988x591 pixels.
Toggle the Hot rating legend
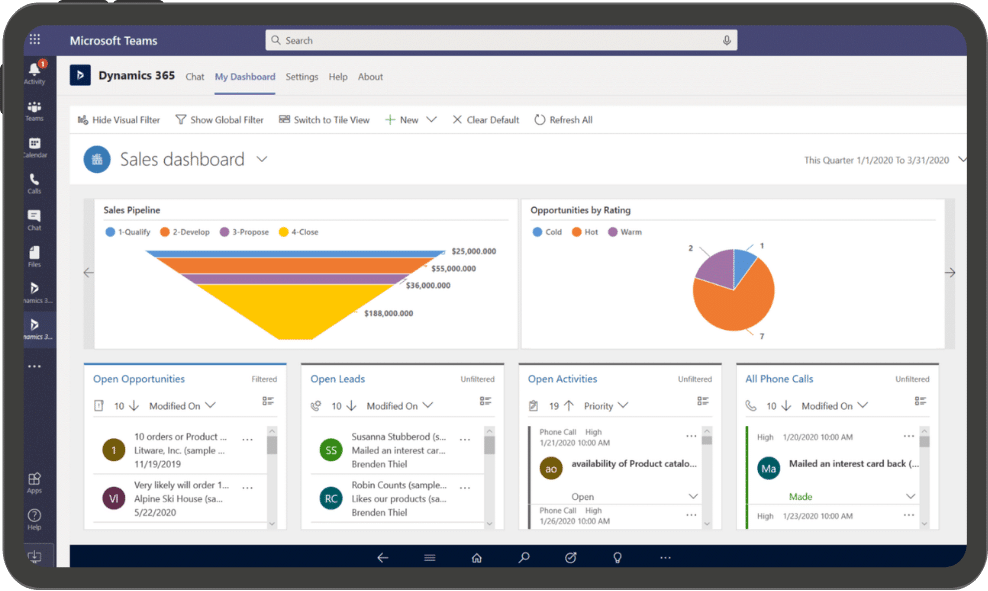[x=585, y=232]
